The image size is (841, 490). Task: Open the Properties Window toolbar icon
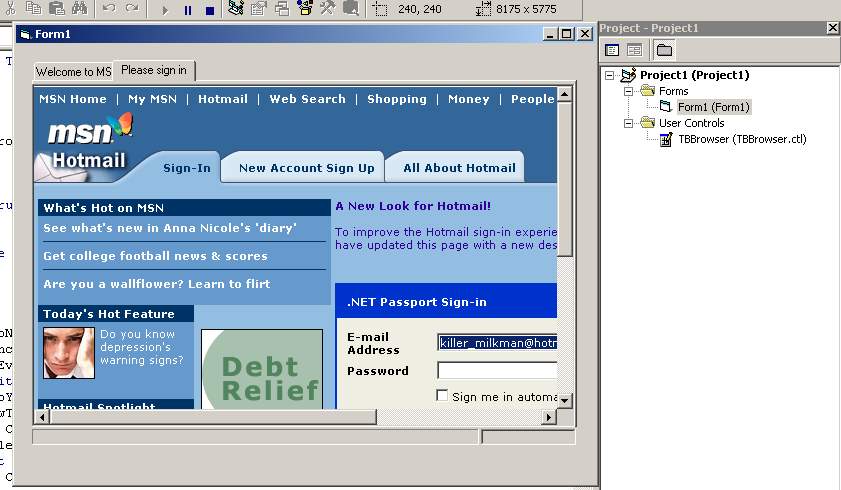258,9
